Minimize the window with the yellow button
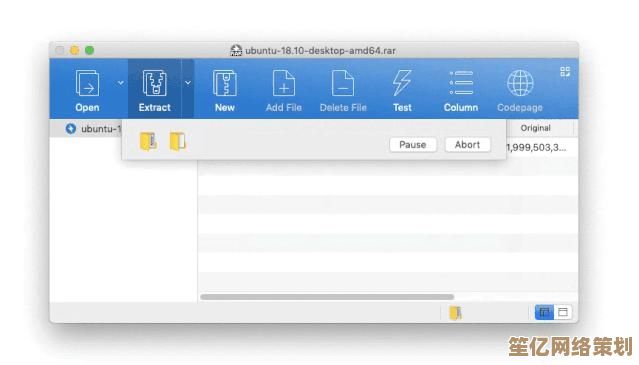Screen dimensions: 639x365 (75, 51)
